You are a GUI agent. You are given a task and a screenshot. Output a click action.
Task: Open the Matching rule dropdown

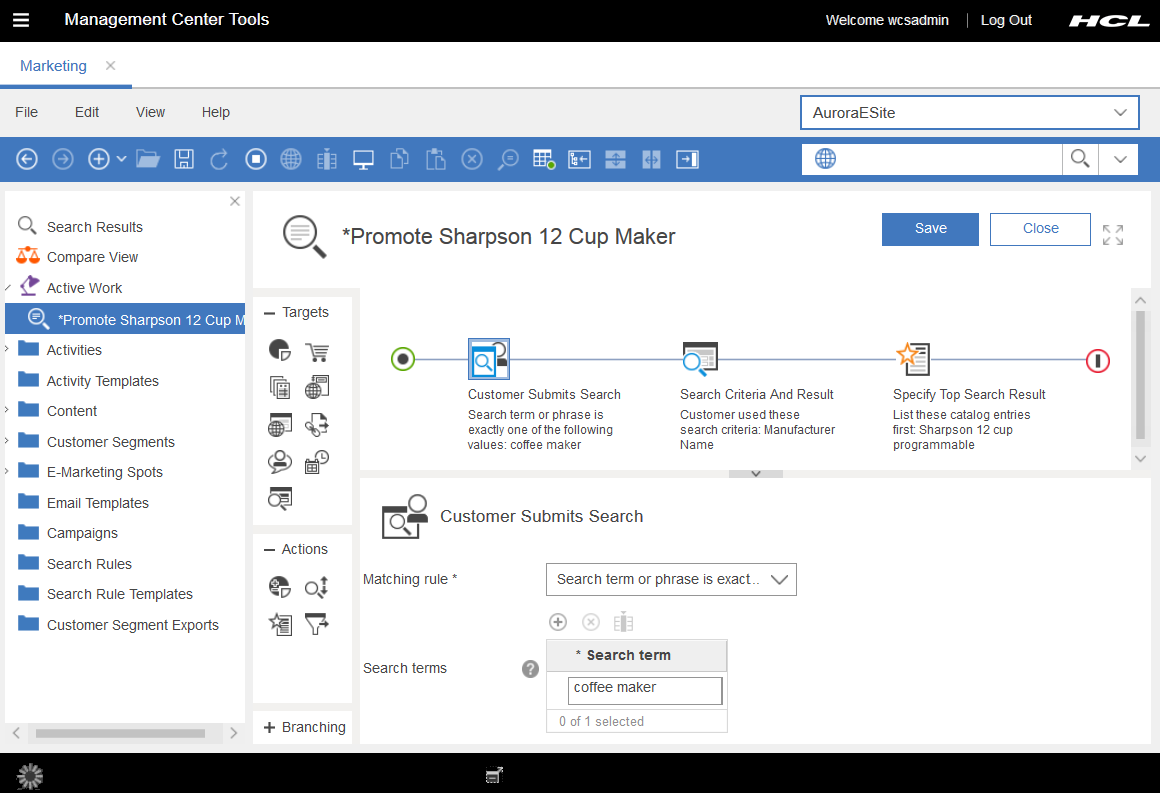click(671, 579)
